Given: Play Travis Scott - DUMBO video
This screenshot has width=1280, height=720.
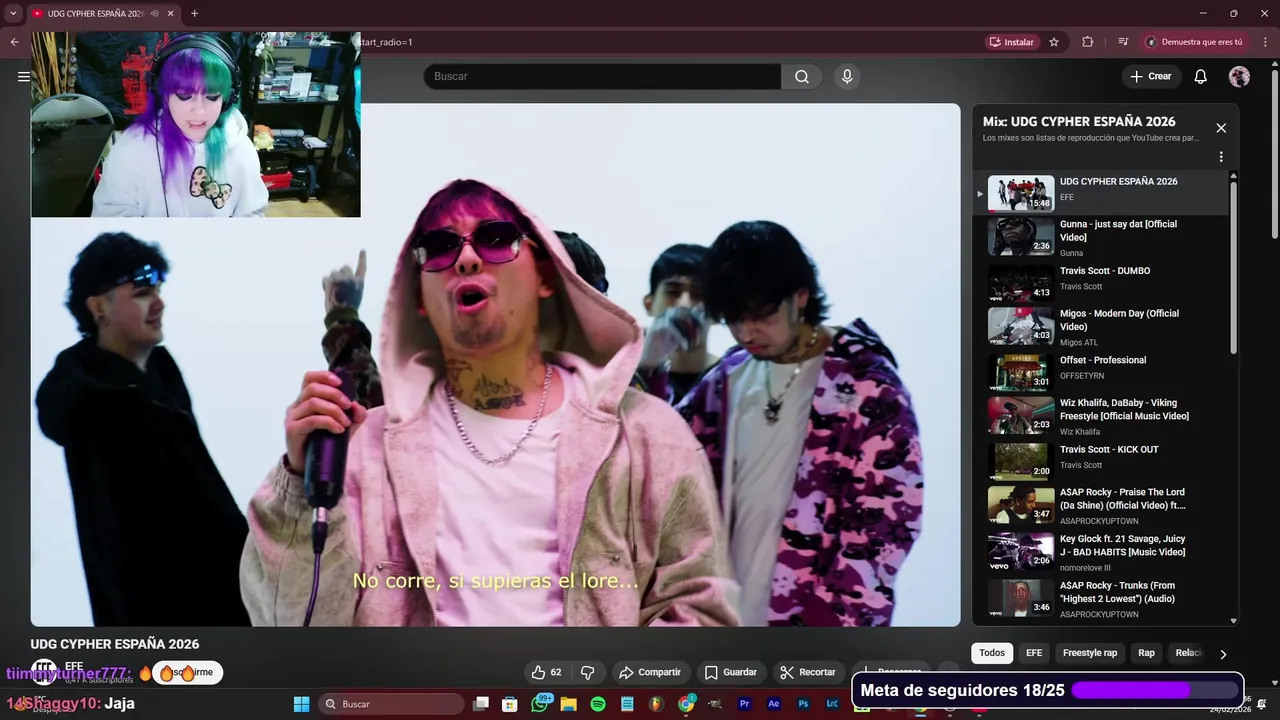Looking at the screenshot, I should (1100, 282).
